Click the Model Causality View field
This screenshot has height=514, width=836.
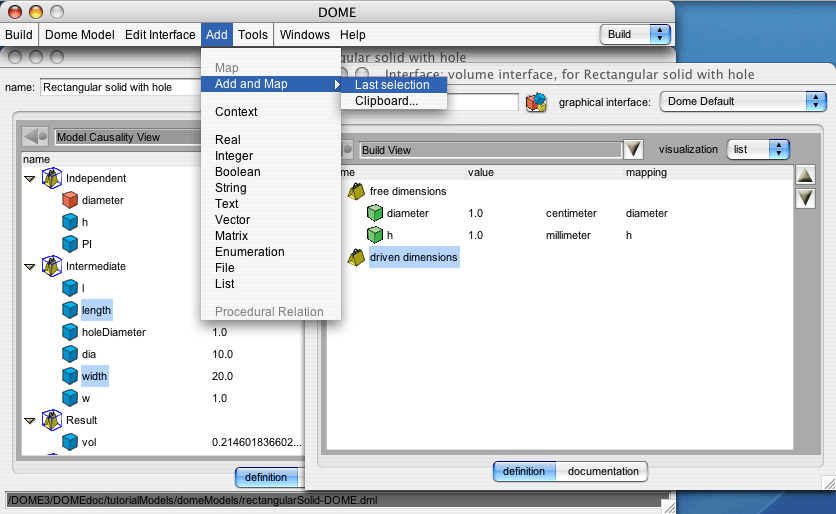(128, 137)
